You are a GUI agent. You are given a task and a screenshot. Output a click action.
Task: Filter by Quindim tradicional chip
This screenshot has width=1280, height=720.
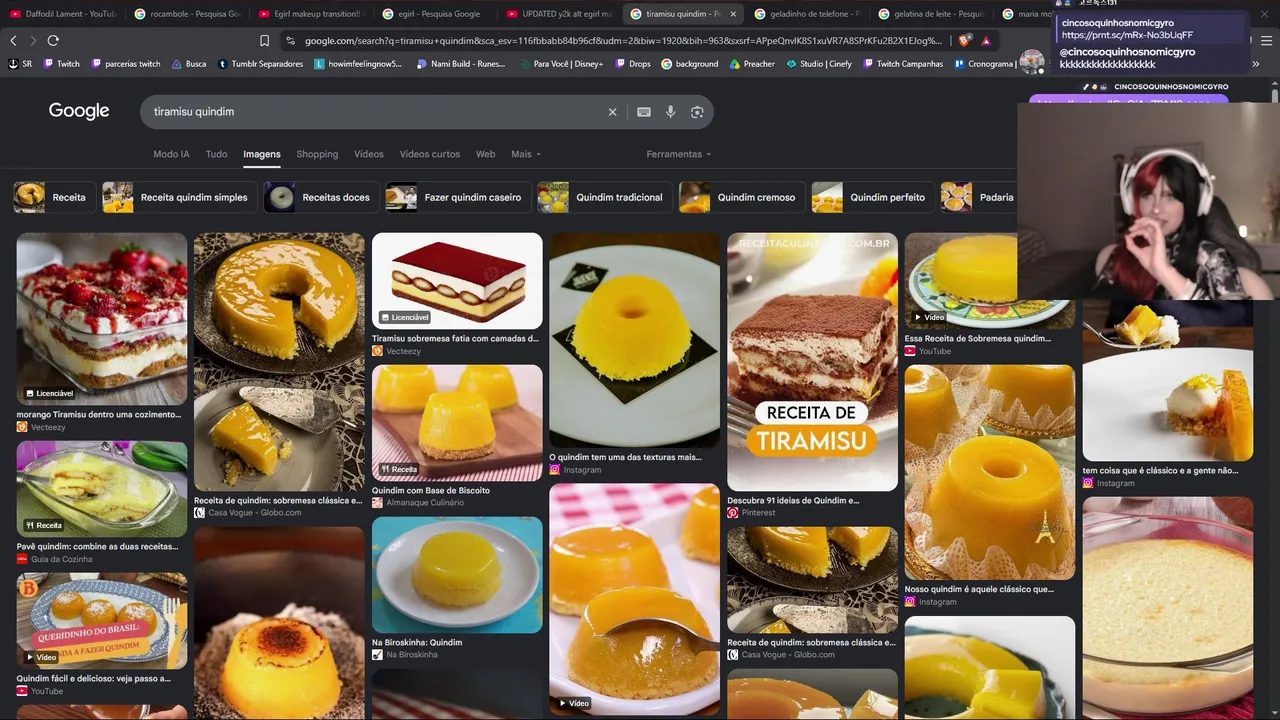604,197
